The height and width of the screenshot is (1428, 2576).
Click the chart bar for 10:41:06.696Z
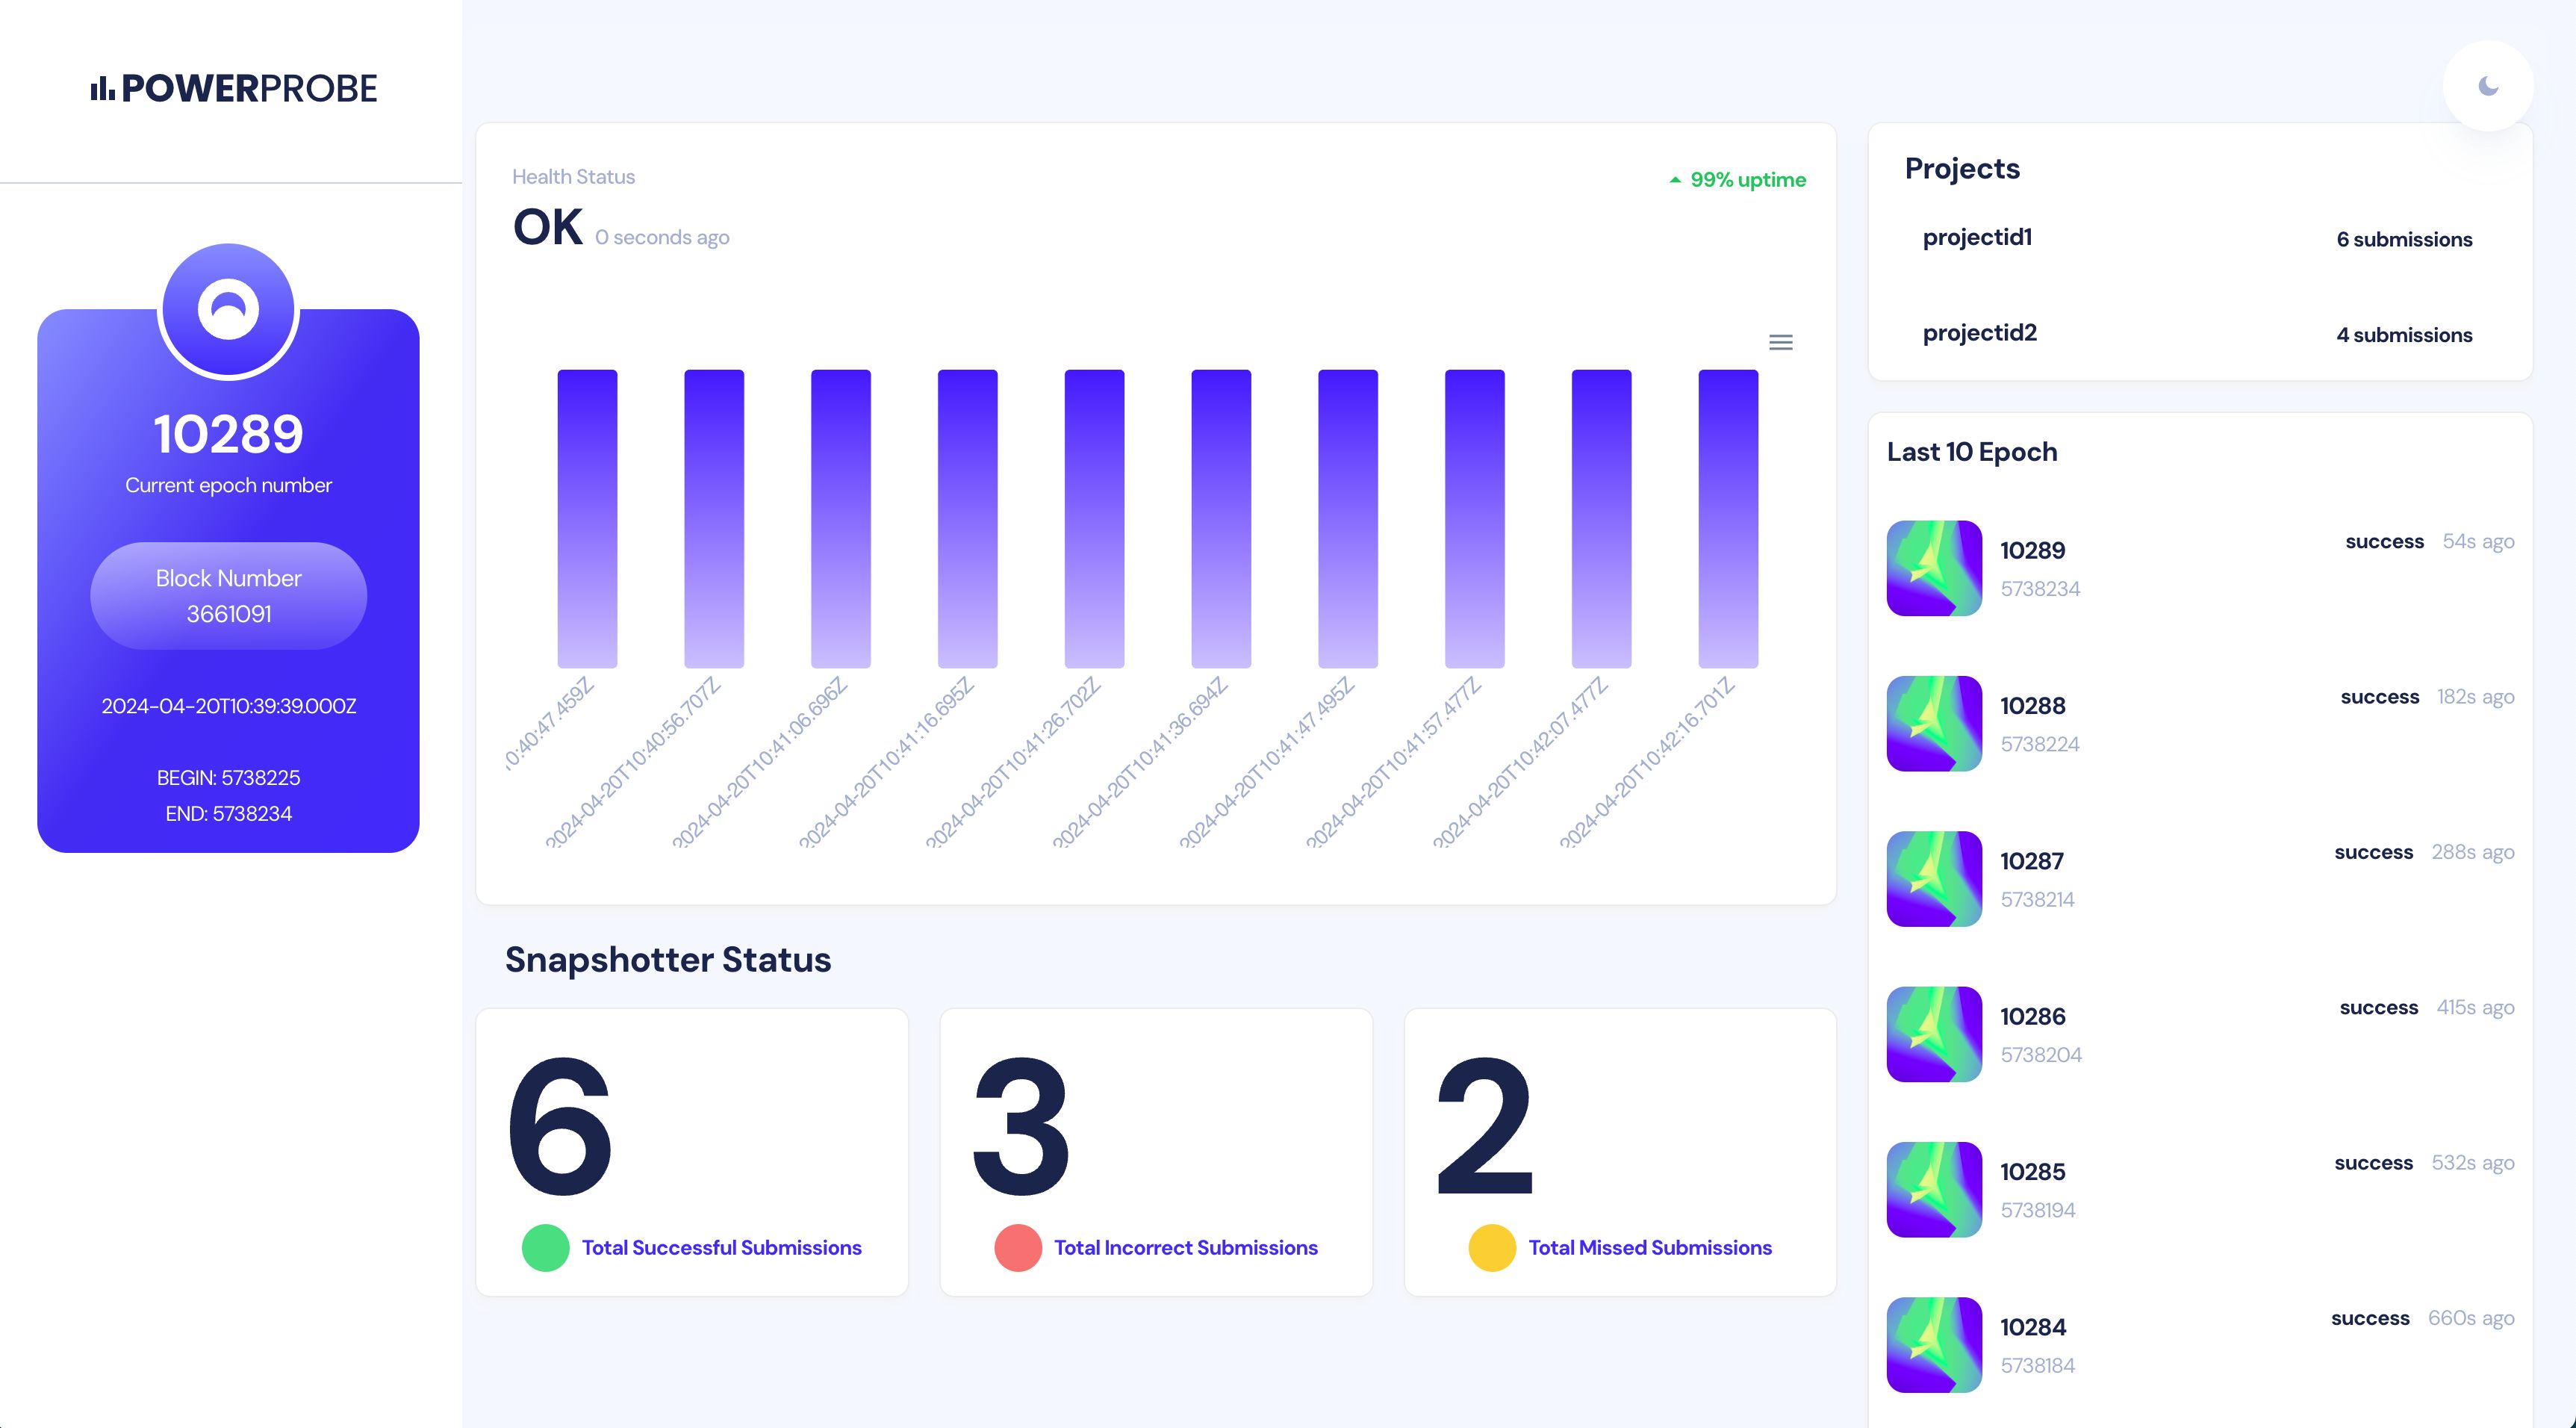[841, 519]
